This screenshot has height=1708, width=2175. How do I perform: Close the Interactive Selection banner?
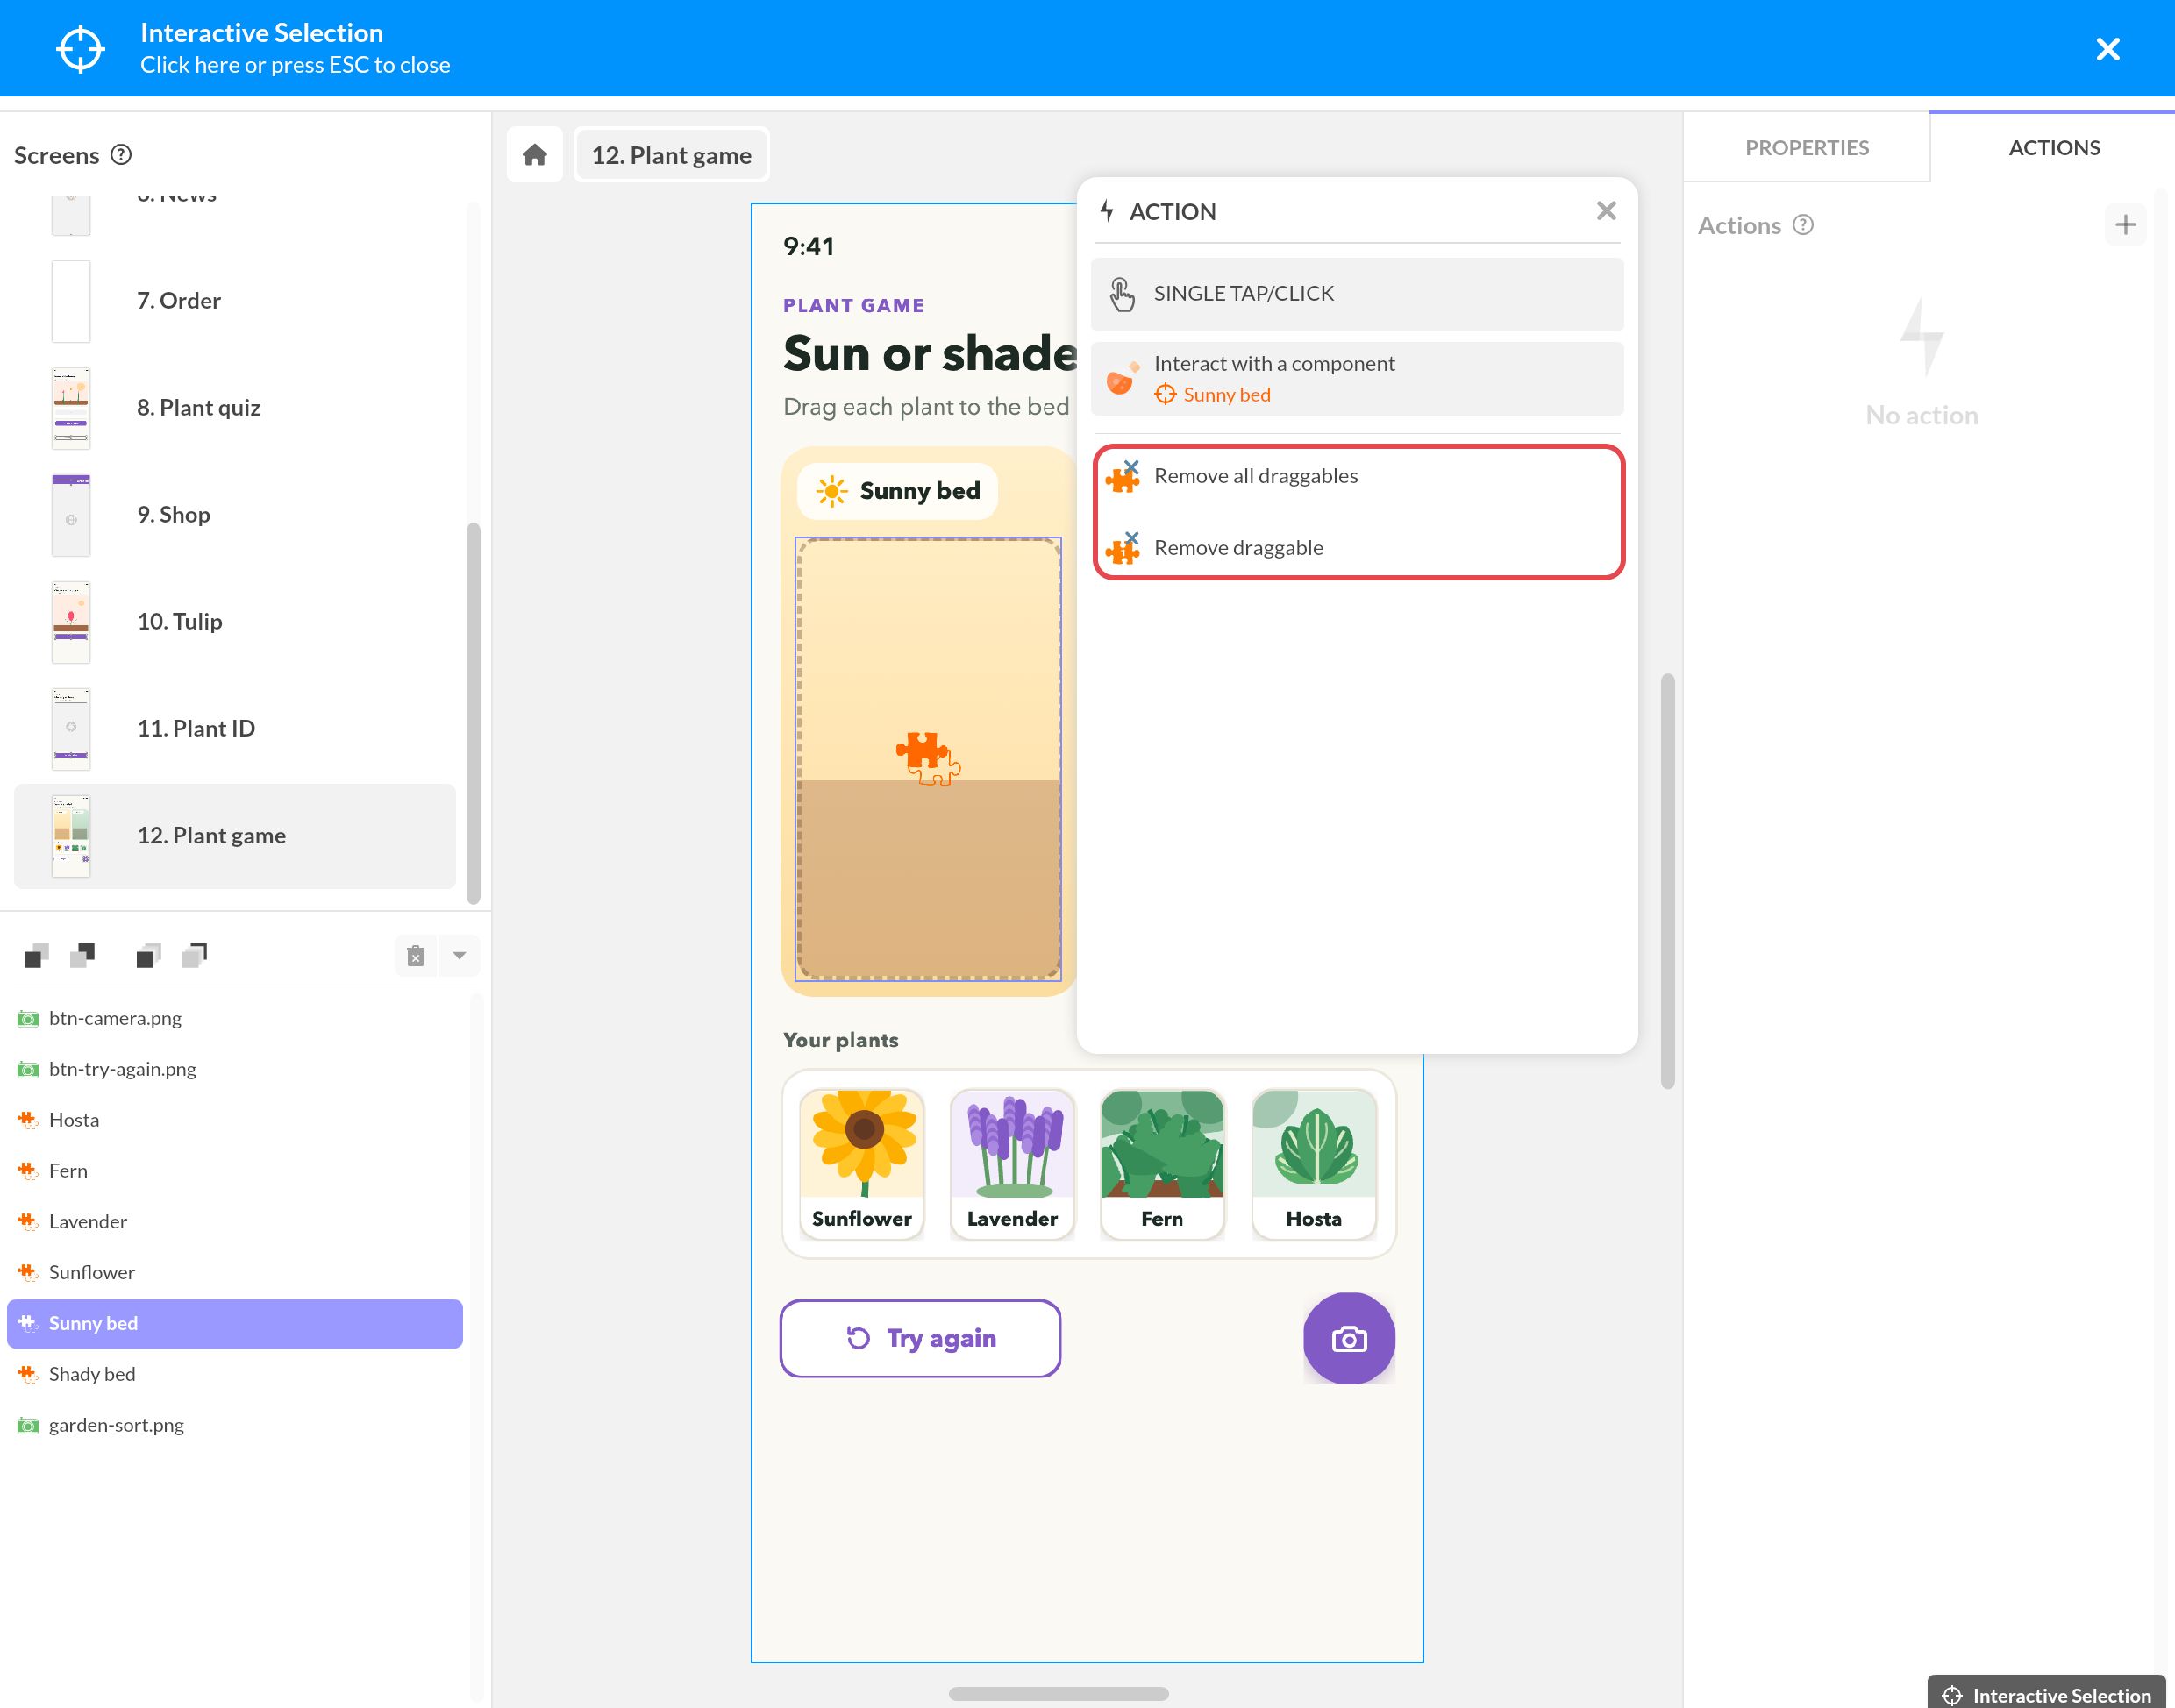click(2107, 49)
